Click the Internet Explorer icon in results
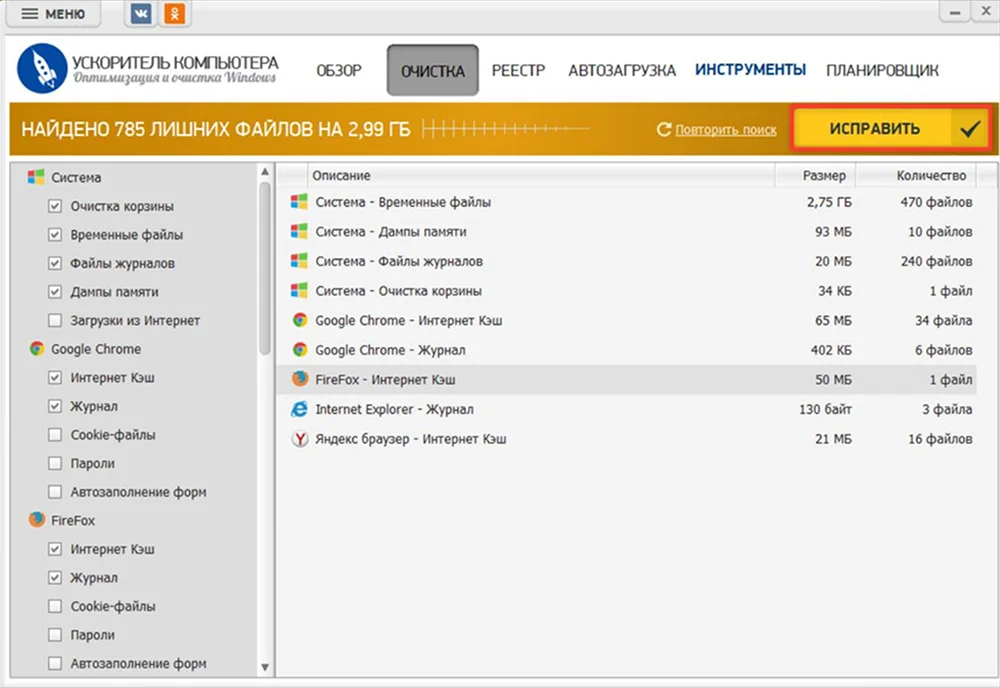Screen dimensions: 1000x688 [x=299, y=409]
